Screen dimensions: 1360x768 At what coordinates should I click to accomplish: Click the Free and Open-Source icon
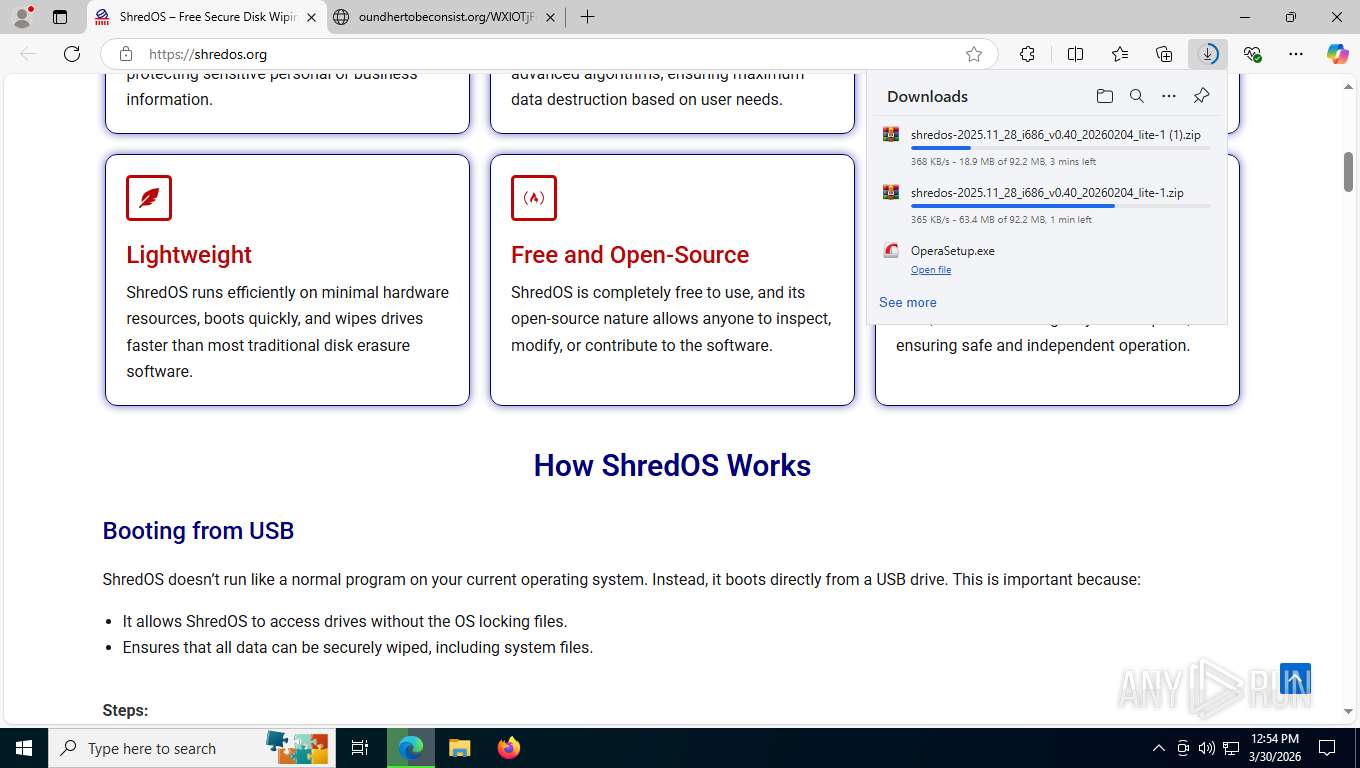pos(534,198)
